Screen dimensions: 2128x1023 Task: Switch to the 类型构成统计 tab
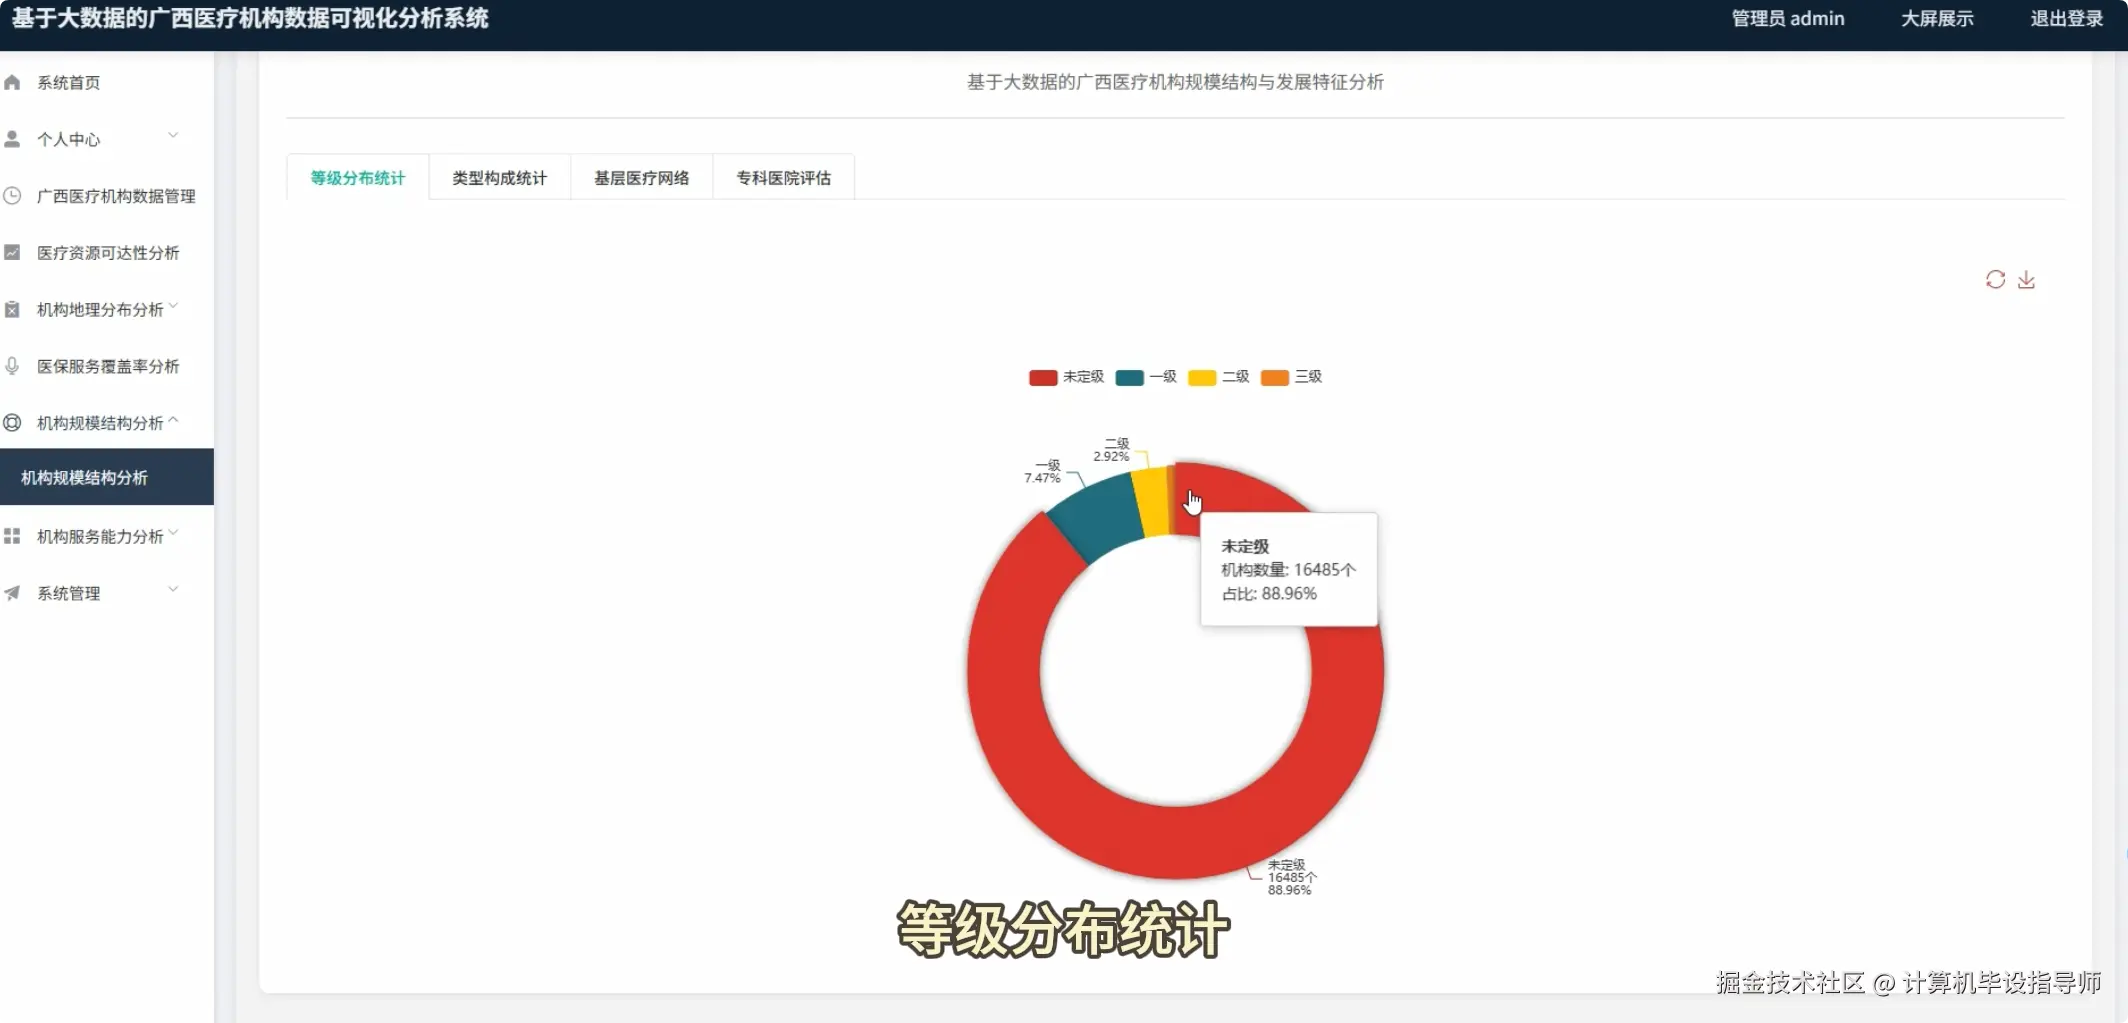500,177
